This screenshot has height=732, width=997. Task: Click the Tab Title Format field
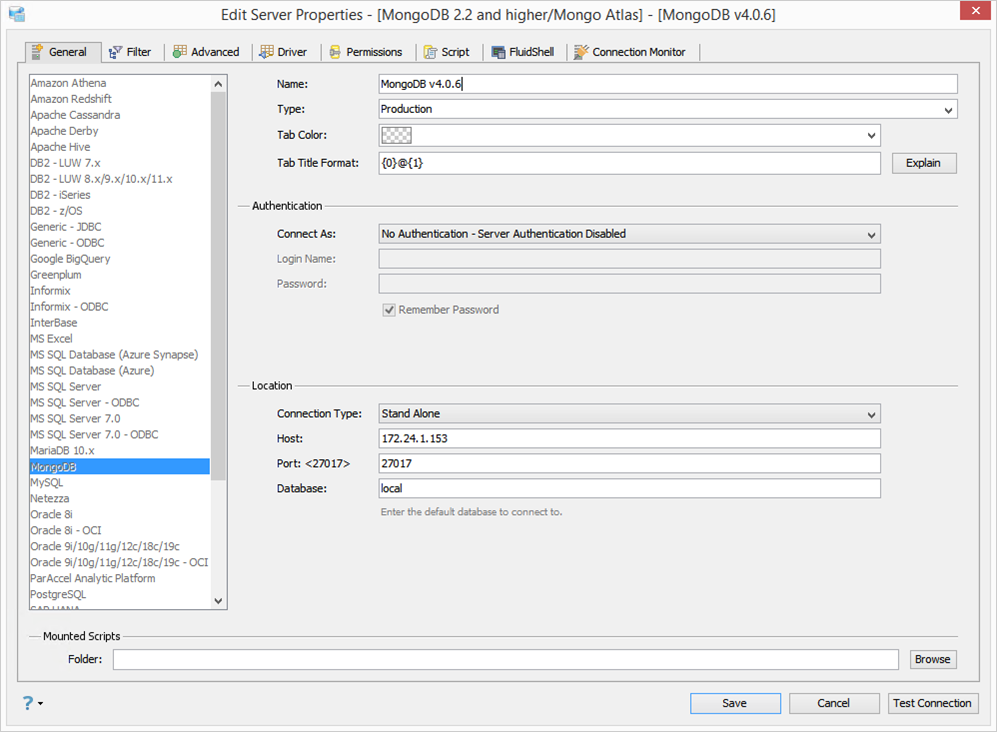click(629, 163)
